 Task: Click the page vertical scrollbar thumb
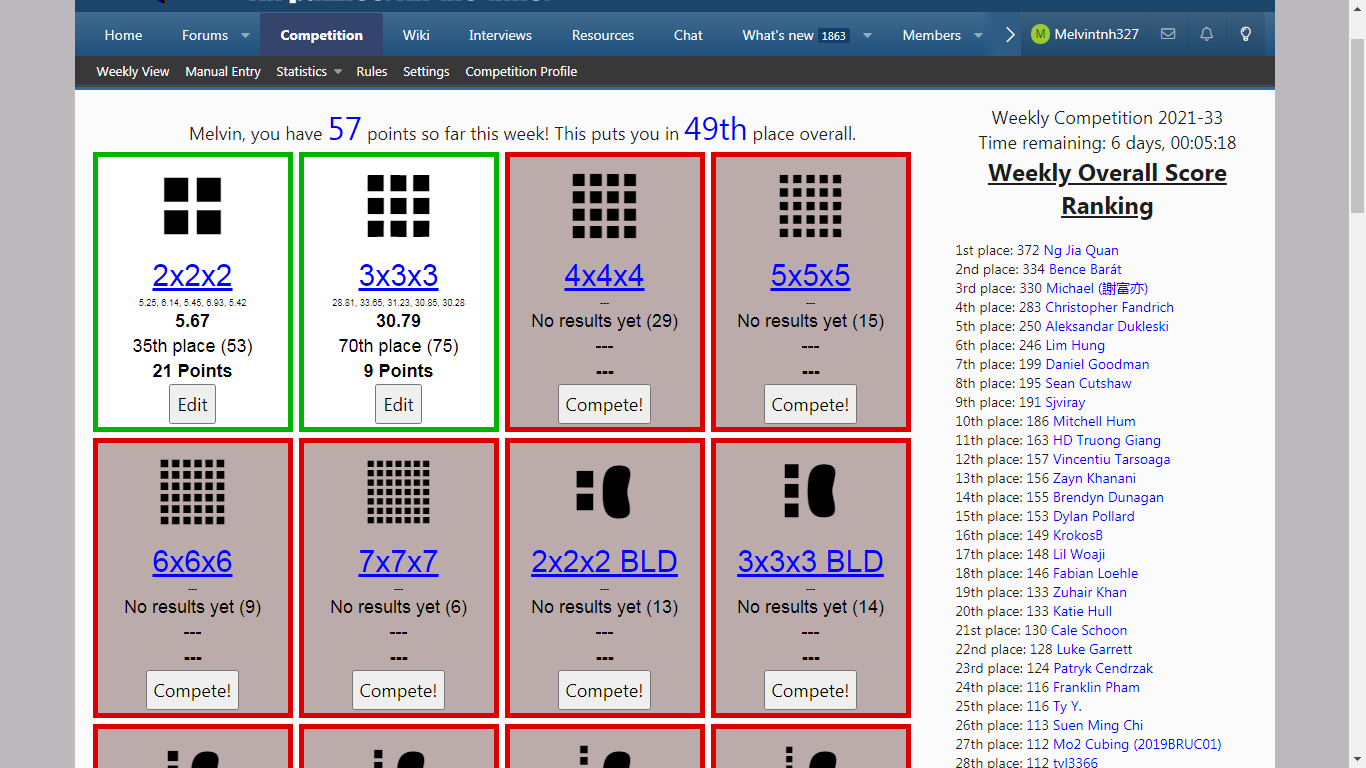pos(1357,125)
